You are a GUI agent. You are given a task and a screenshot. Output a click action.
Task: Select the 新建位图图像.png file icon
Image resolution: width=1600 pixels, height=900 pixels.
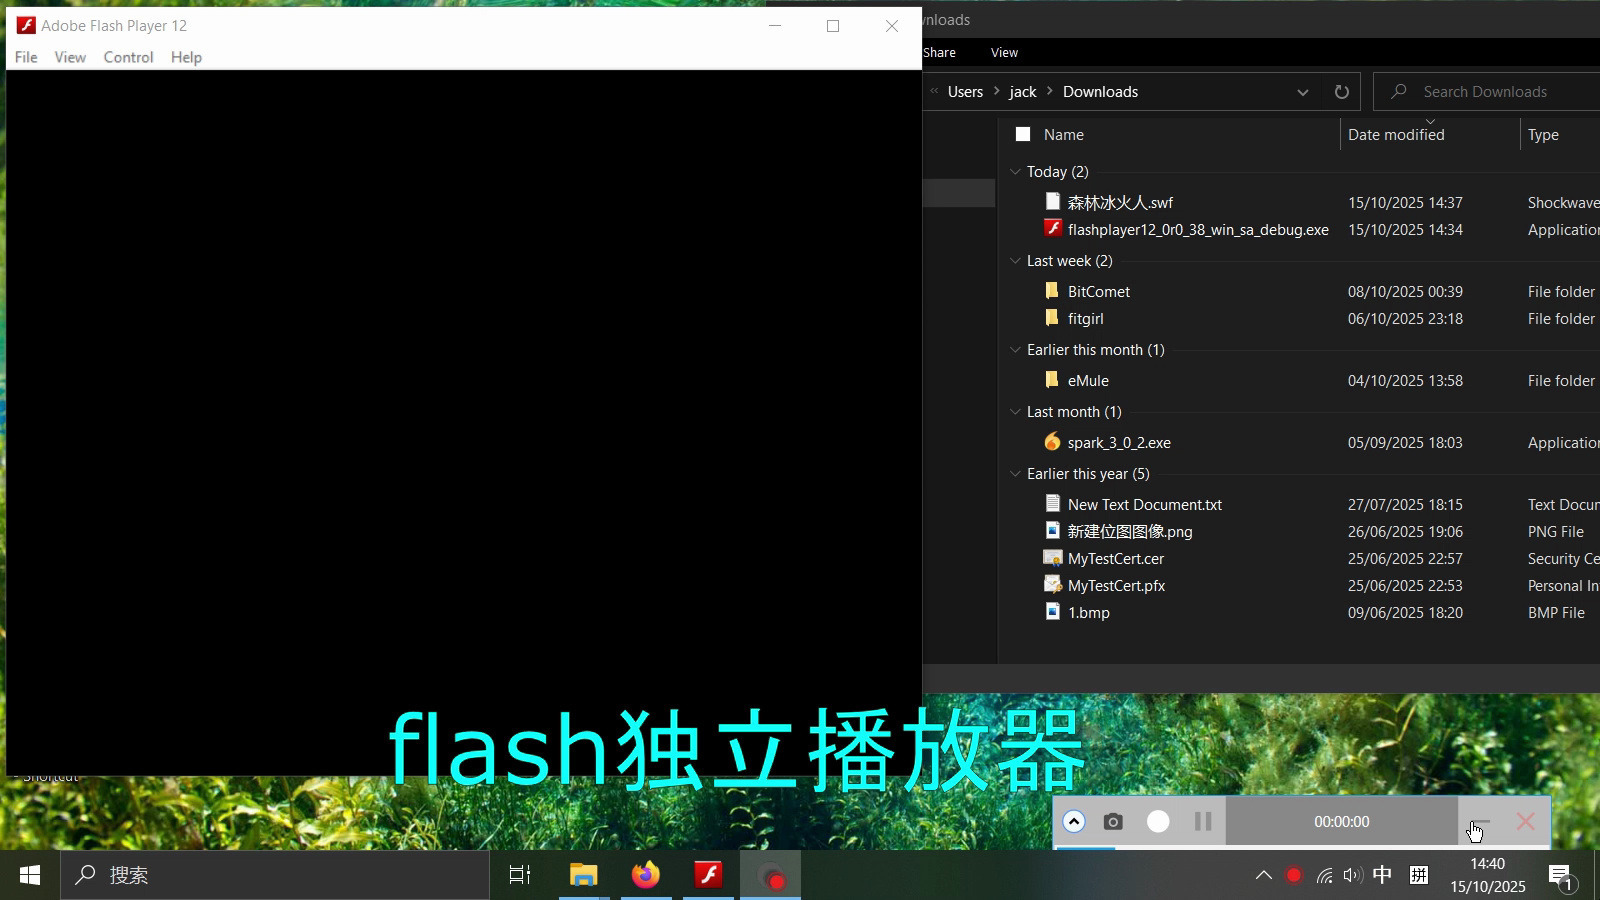[1052, 531]
